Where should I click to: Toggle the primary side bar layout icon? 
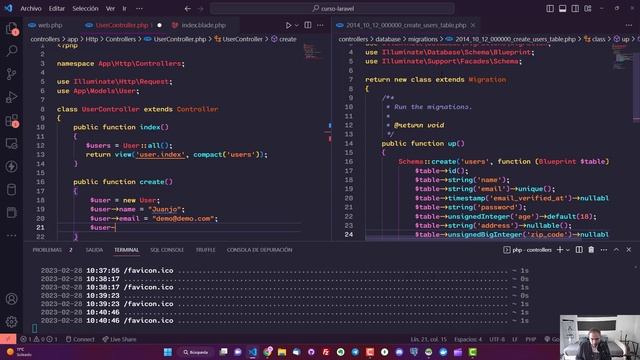pyautogui.click(x=550, y=9)
